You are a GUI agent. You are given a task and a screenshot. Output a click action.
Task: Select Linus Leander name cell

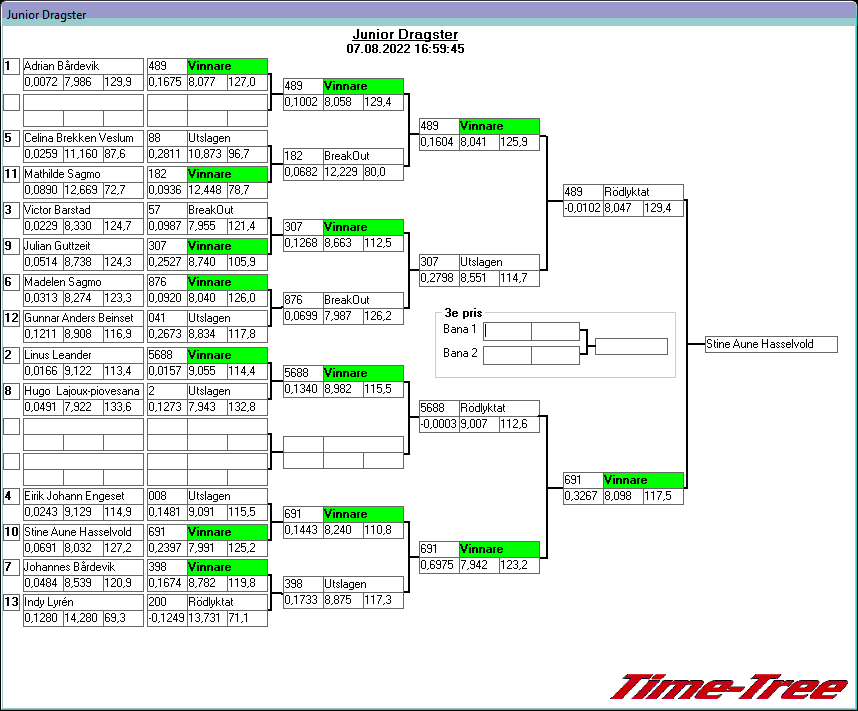83,355
